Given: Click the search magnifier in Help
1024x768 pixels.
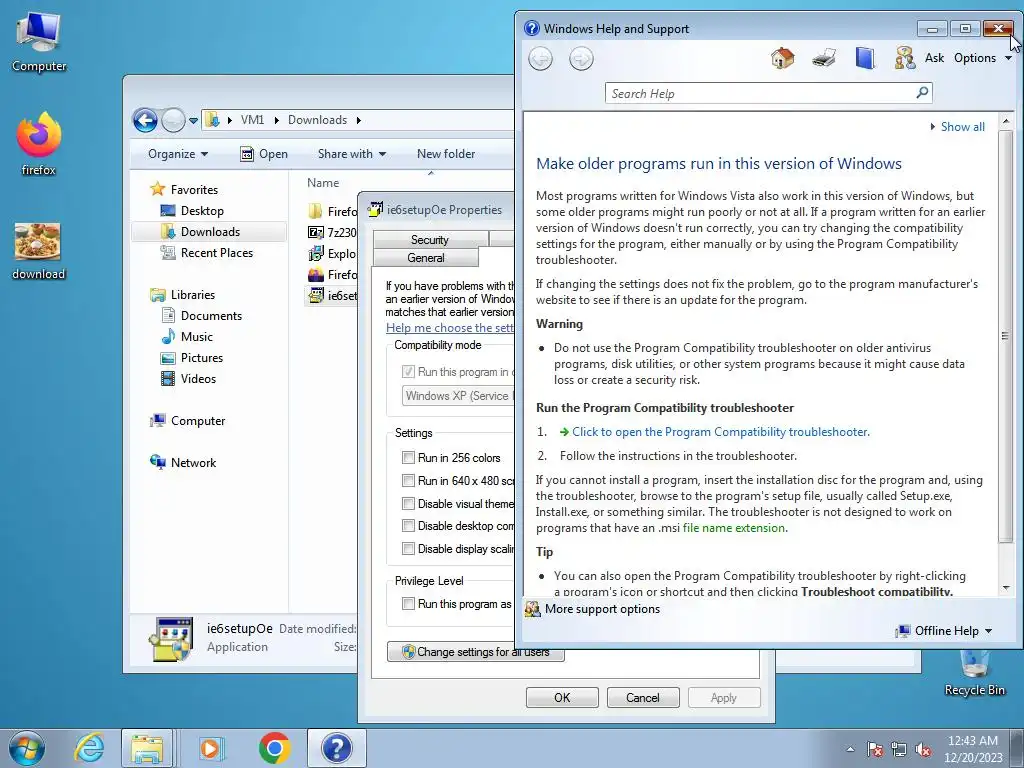Looking at the screenshot, I should point(922,93).
